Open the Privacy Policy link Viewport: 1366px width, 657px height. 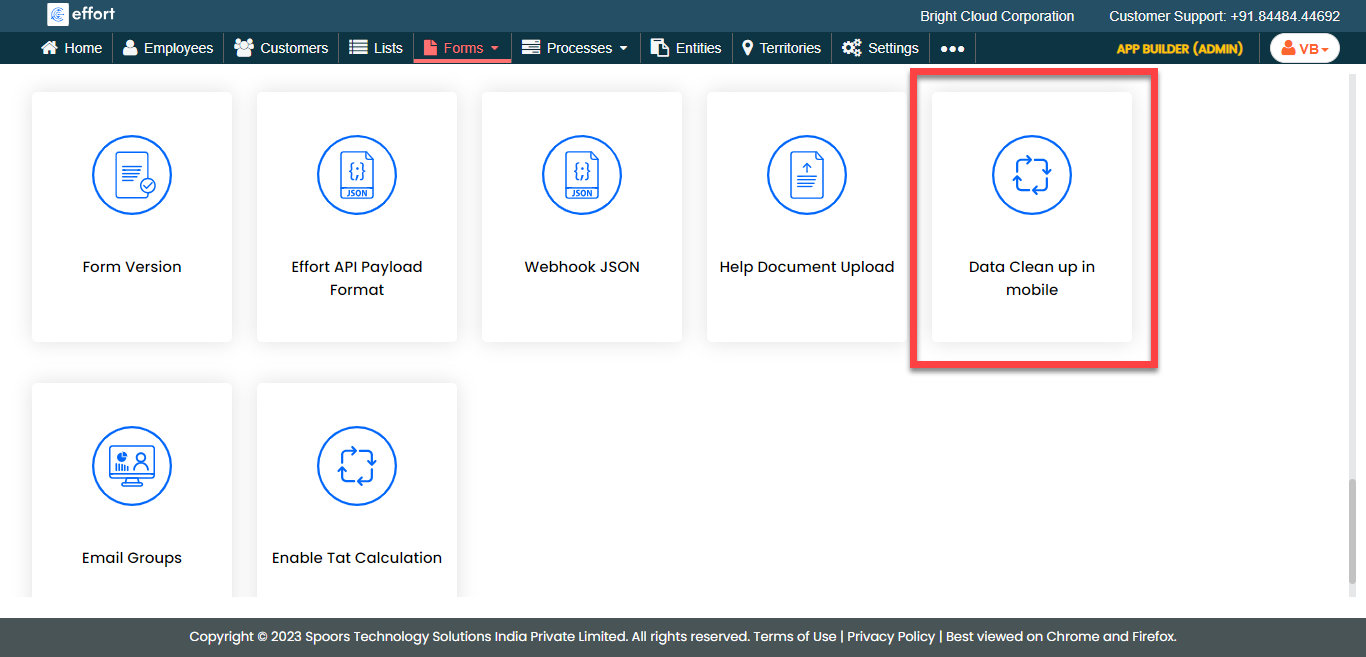tap(891, 636)
